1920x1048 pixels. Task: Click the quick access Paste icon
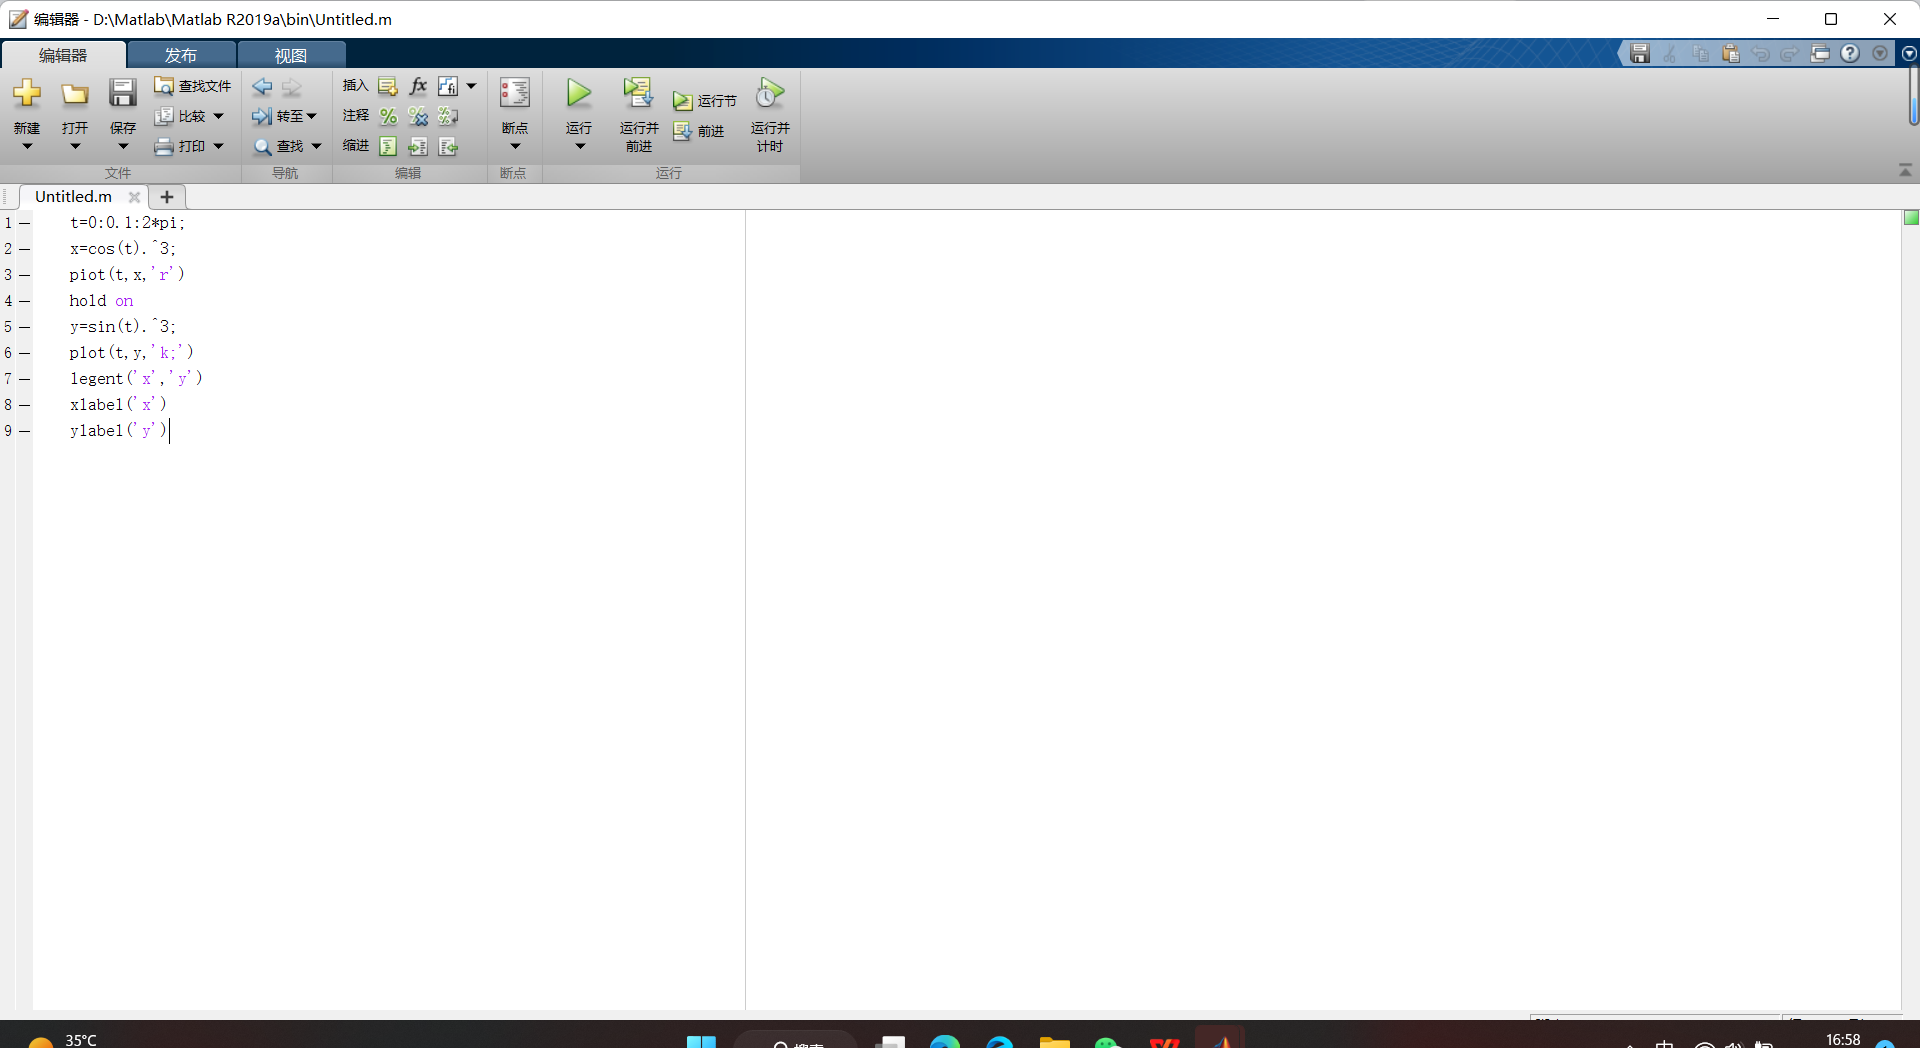[1731, 54]
